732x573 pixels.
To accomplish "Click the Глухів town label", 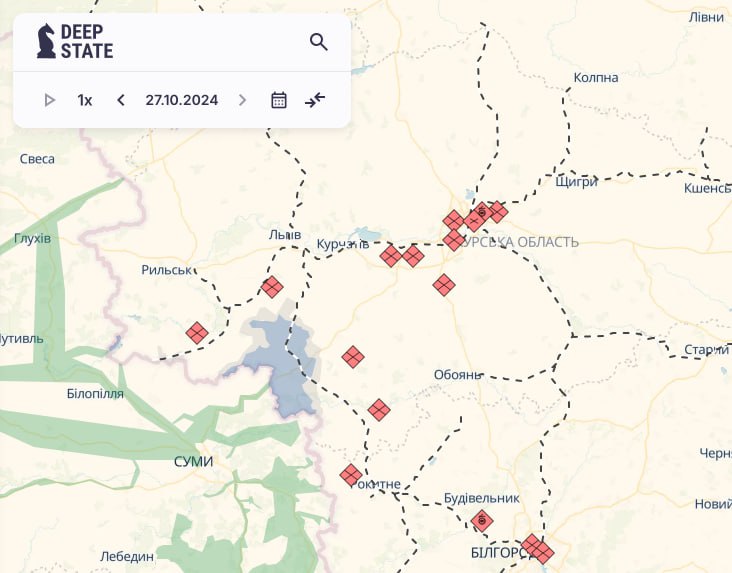I will tap(32, 239).
